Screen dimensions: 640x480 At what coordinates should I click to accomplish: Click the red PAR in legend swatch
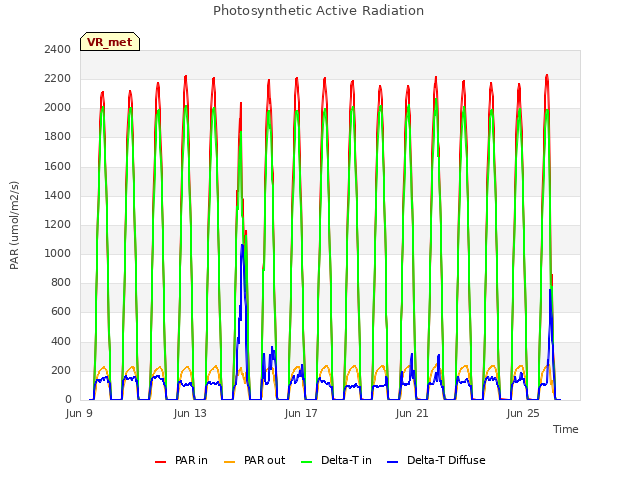click(160, 462)
